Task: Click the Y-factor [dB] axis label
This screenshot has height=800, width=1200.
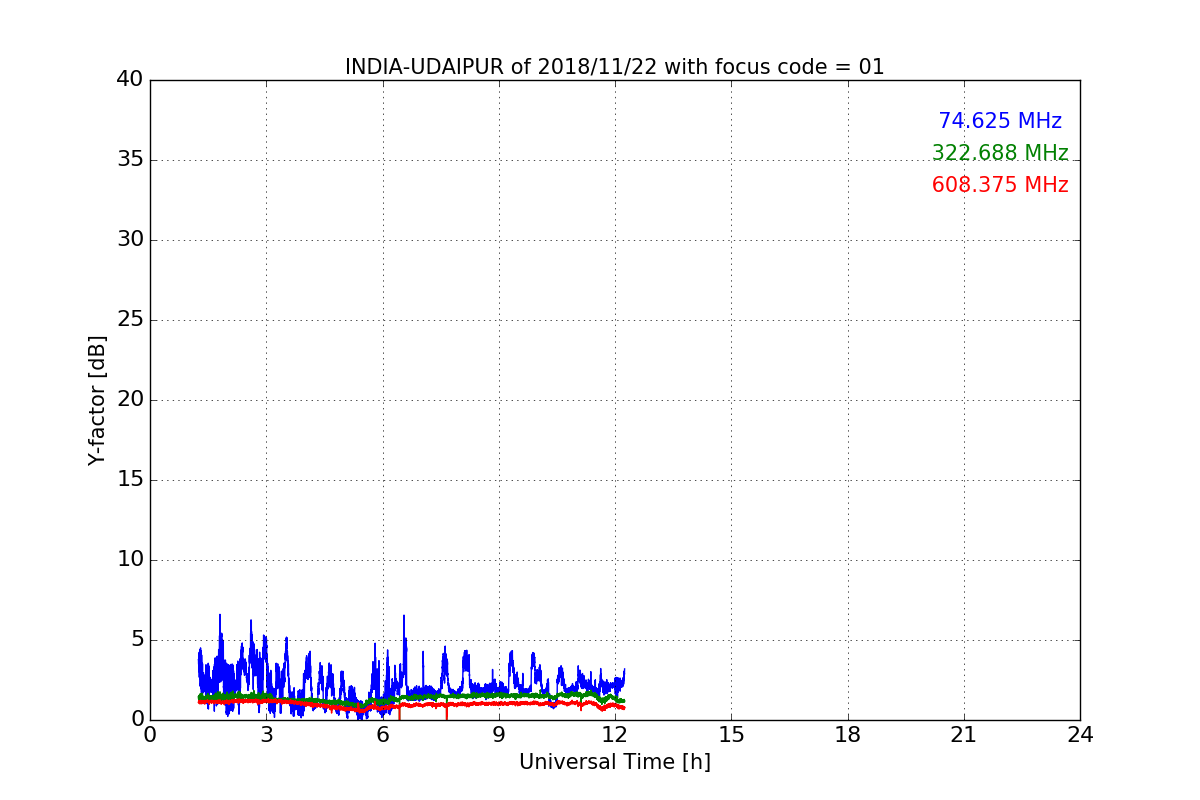Action: pos(97,400)
